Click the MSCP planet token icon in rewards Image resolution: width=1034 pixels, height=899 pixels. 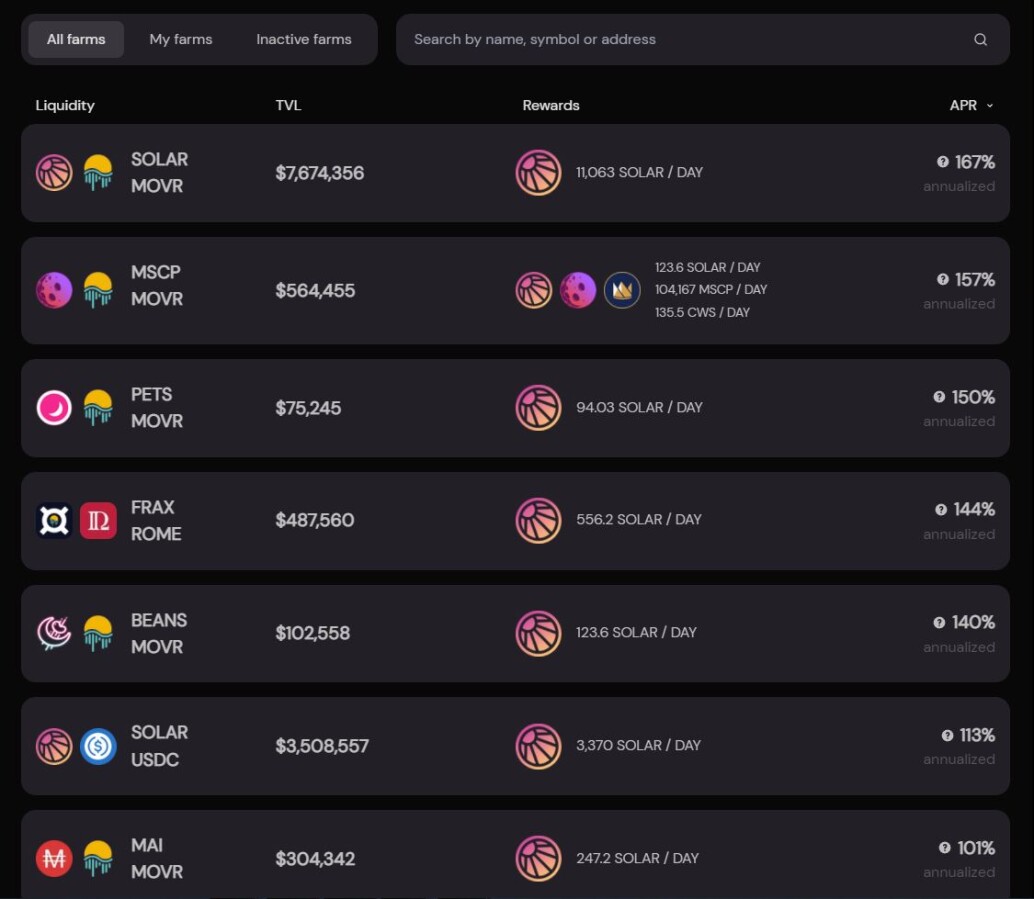578,290
